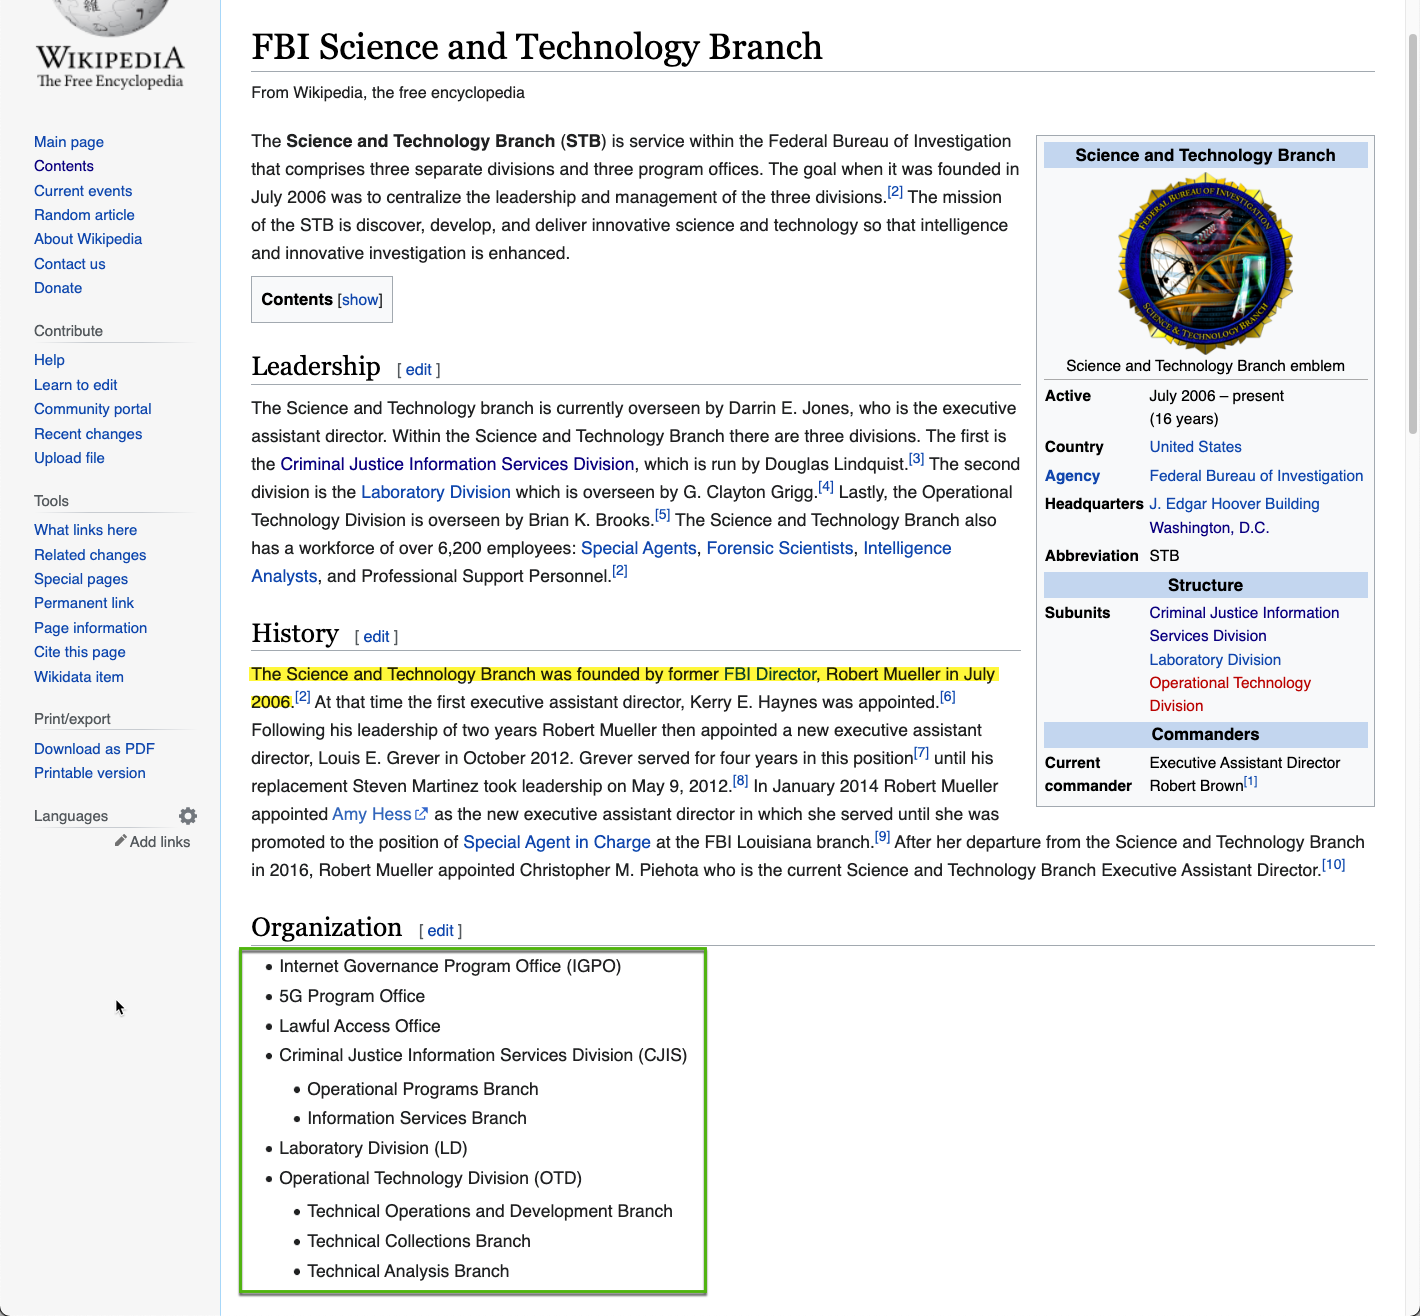The width and height of the screenshot is (1420, 1316).
Task: Open Special pages
Action: click(x=81, y=579)
